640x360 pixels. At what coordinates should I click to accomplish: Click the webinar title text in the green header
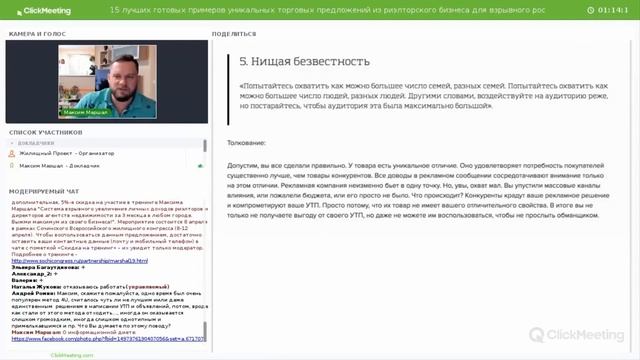pos(327,10)
